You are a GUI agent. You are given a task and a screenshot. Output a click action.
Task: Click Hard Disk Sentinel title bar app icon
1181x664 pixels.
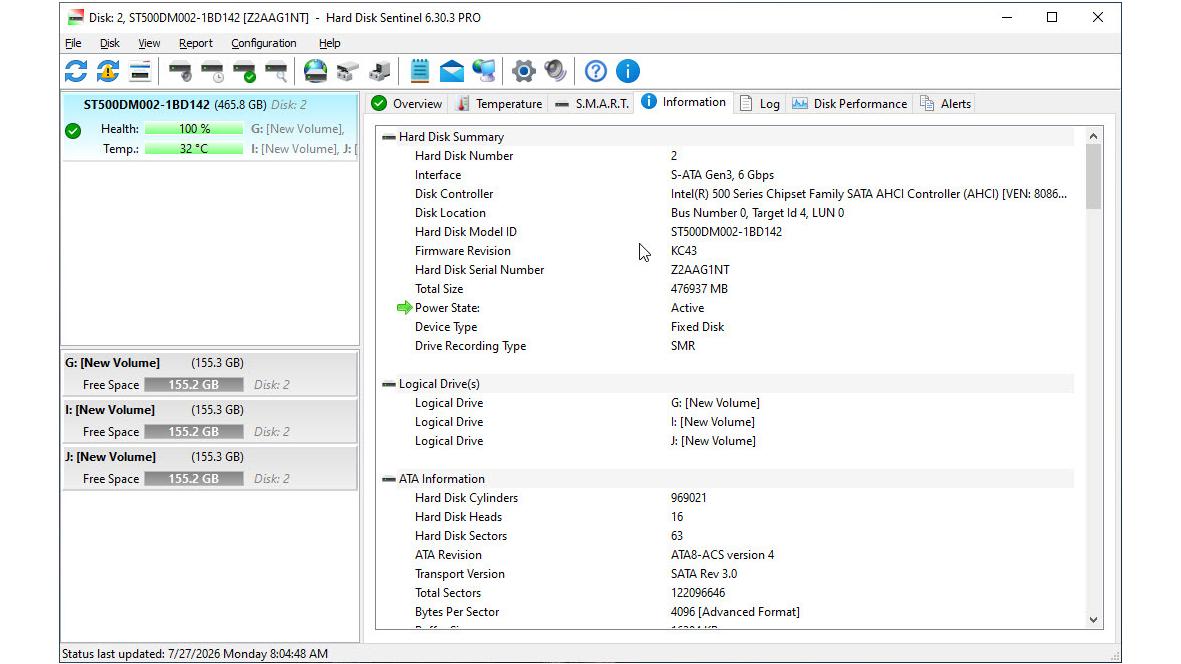(75, 17)
